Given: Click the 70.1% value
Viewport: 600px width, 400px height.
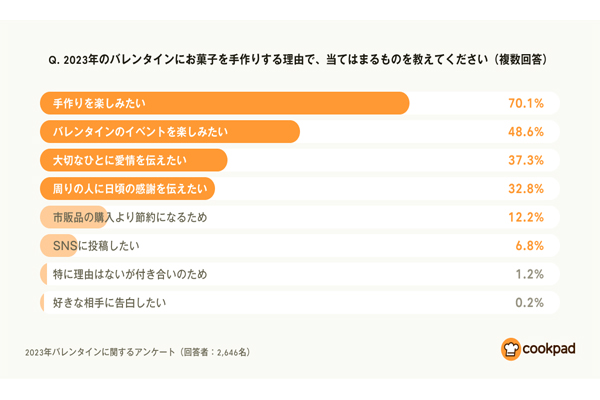Looking at the screenshot, I should click(524, 103).
